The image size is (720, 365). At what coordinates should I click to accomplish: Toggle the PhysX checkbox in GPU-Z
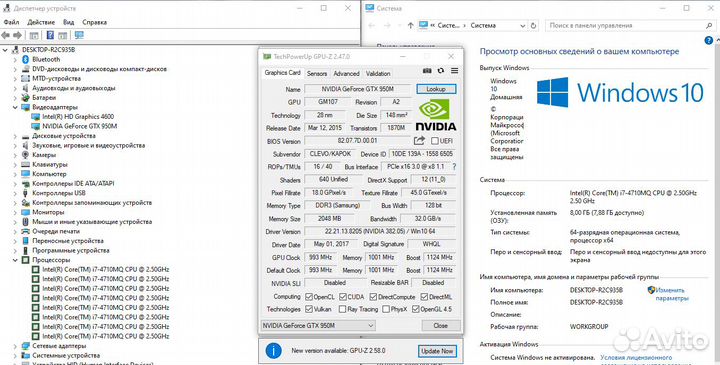click(386, 309)
